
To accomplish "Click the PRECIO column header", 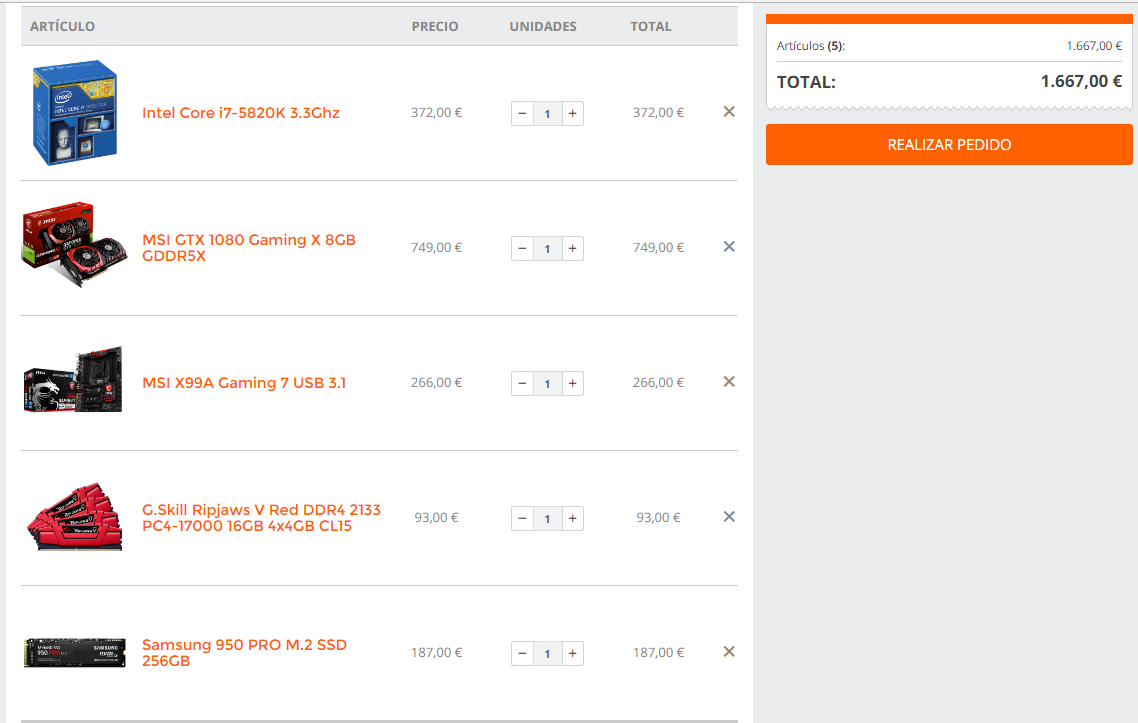I will pyautogui.click(x=435, y=26).
